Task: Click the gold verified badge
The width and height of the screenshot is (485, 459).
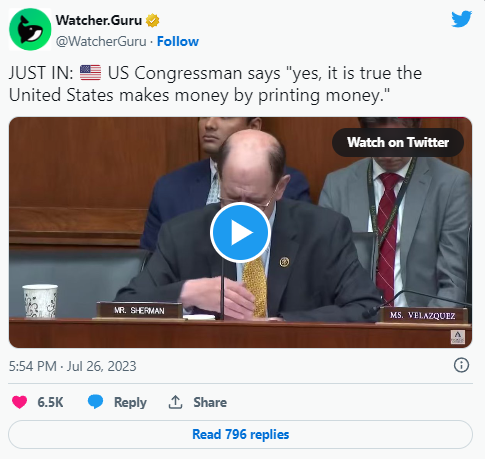Action: pyautogui.click(x=152, y=21)
